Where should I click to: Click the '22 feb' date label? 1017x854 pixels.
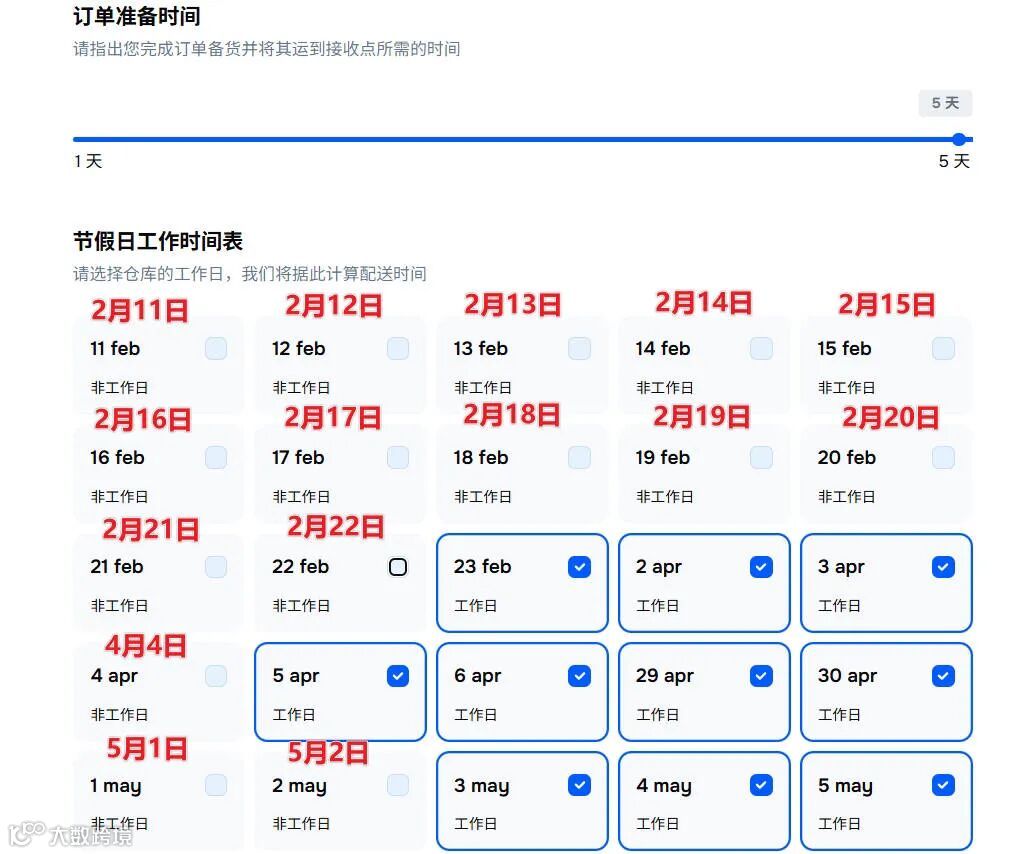300,567
